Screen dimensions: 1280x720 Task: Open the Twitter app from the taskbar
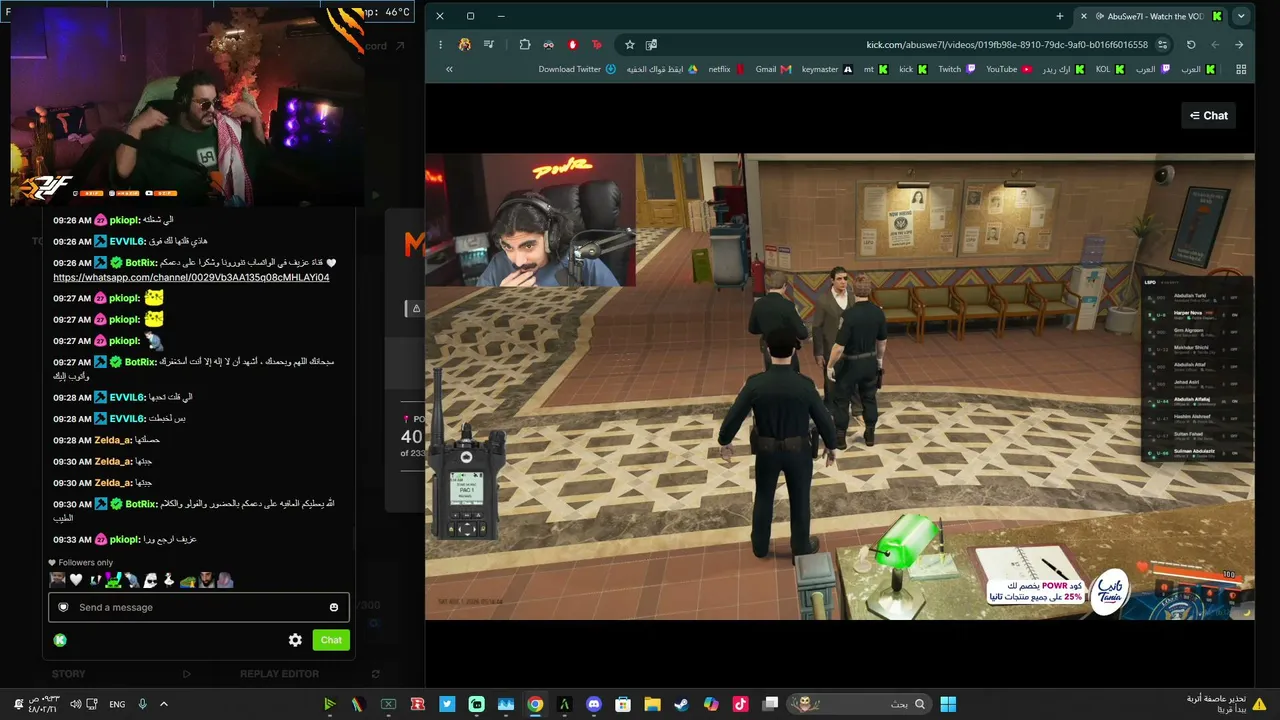447,704
